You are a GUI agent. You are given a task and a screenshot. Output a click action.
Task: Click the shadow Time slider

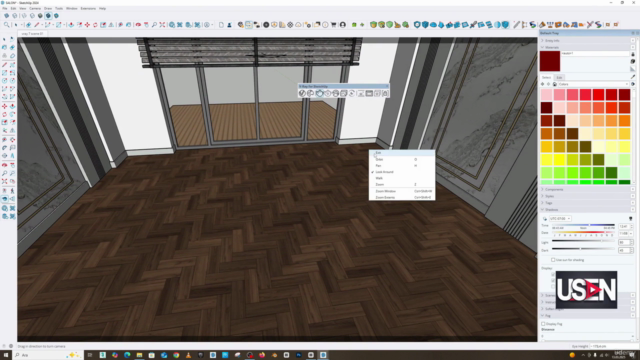coord(583,225)
